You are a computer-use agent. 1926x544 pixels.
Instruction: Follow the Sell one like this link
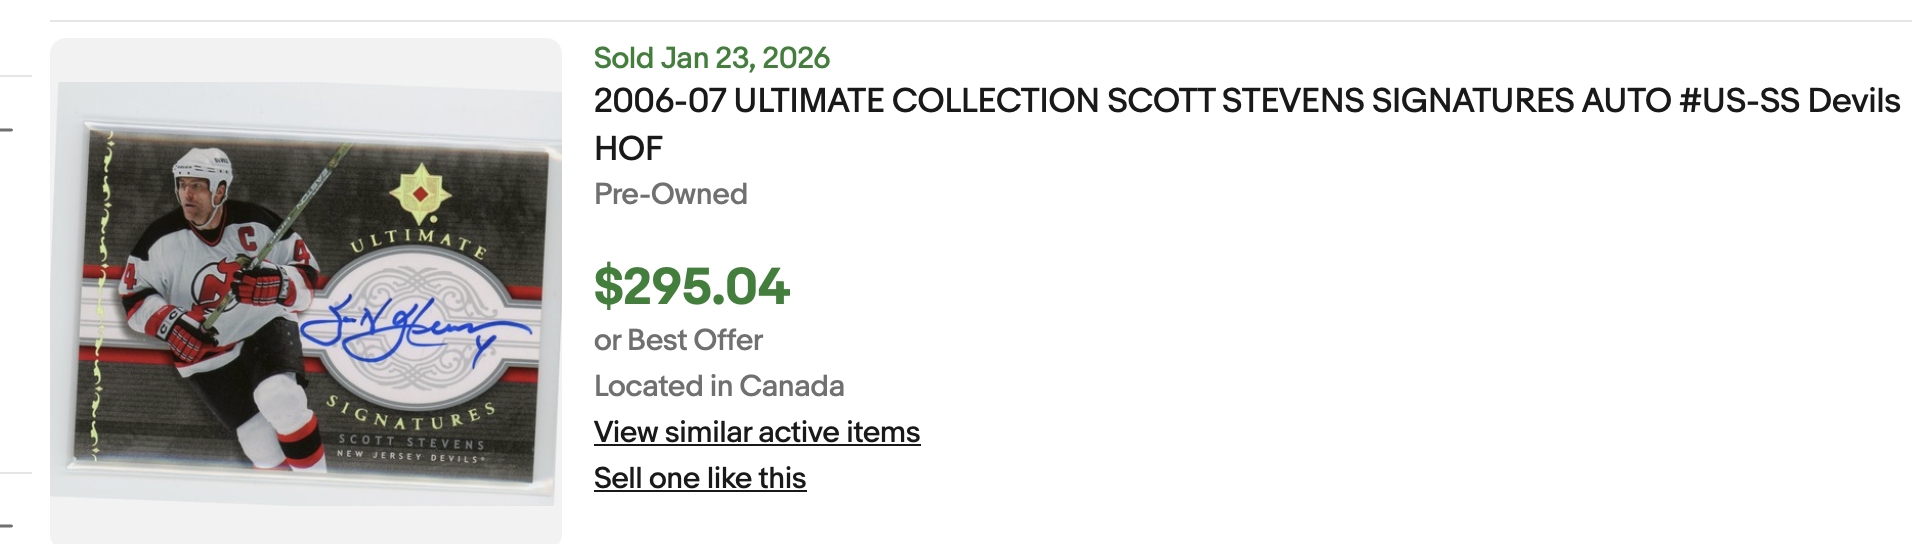pyautogui.click(x=699, y=478)
